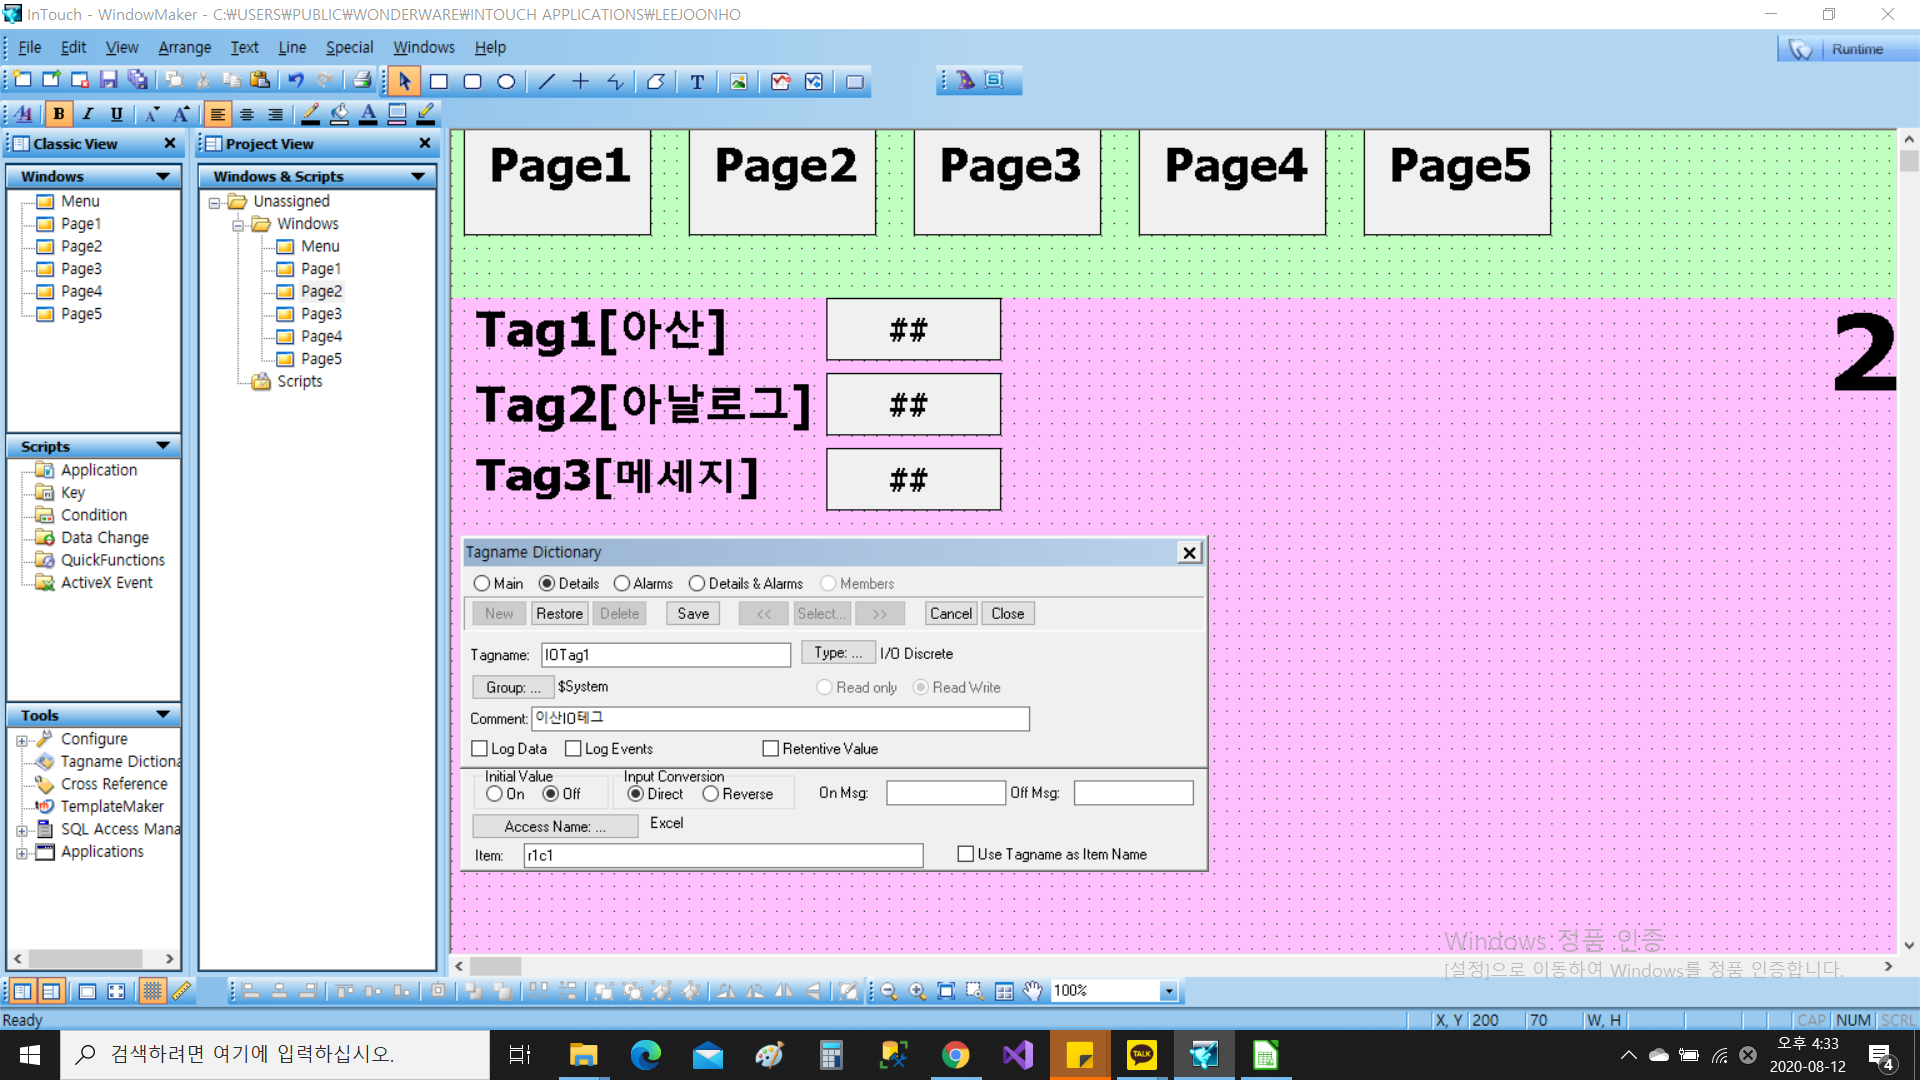This screenshot has width=1920, height=1080.
Task: Select the Historical Trend tool
Action: pyautogui.click(x=814, y=82)
